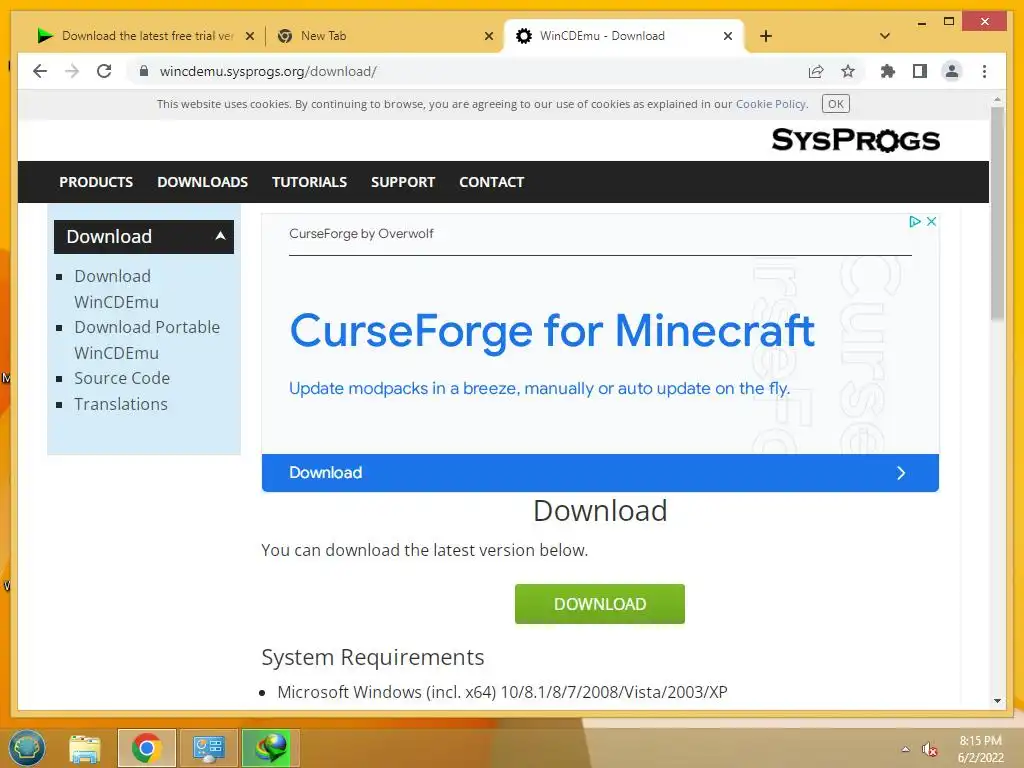Viewport: 1024px width, 768px height.
Task: Open the Chrome profile avatar
Action: (952, 71)
